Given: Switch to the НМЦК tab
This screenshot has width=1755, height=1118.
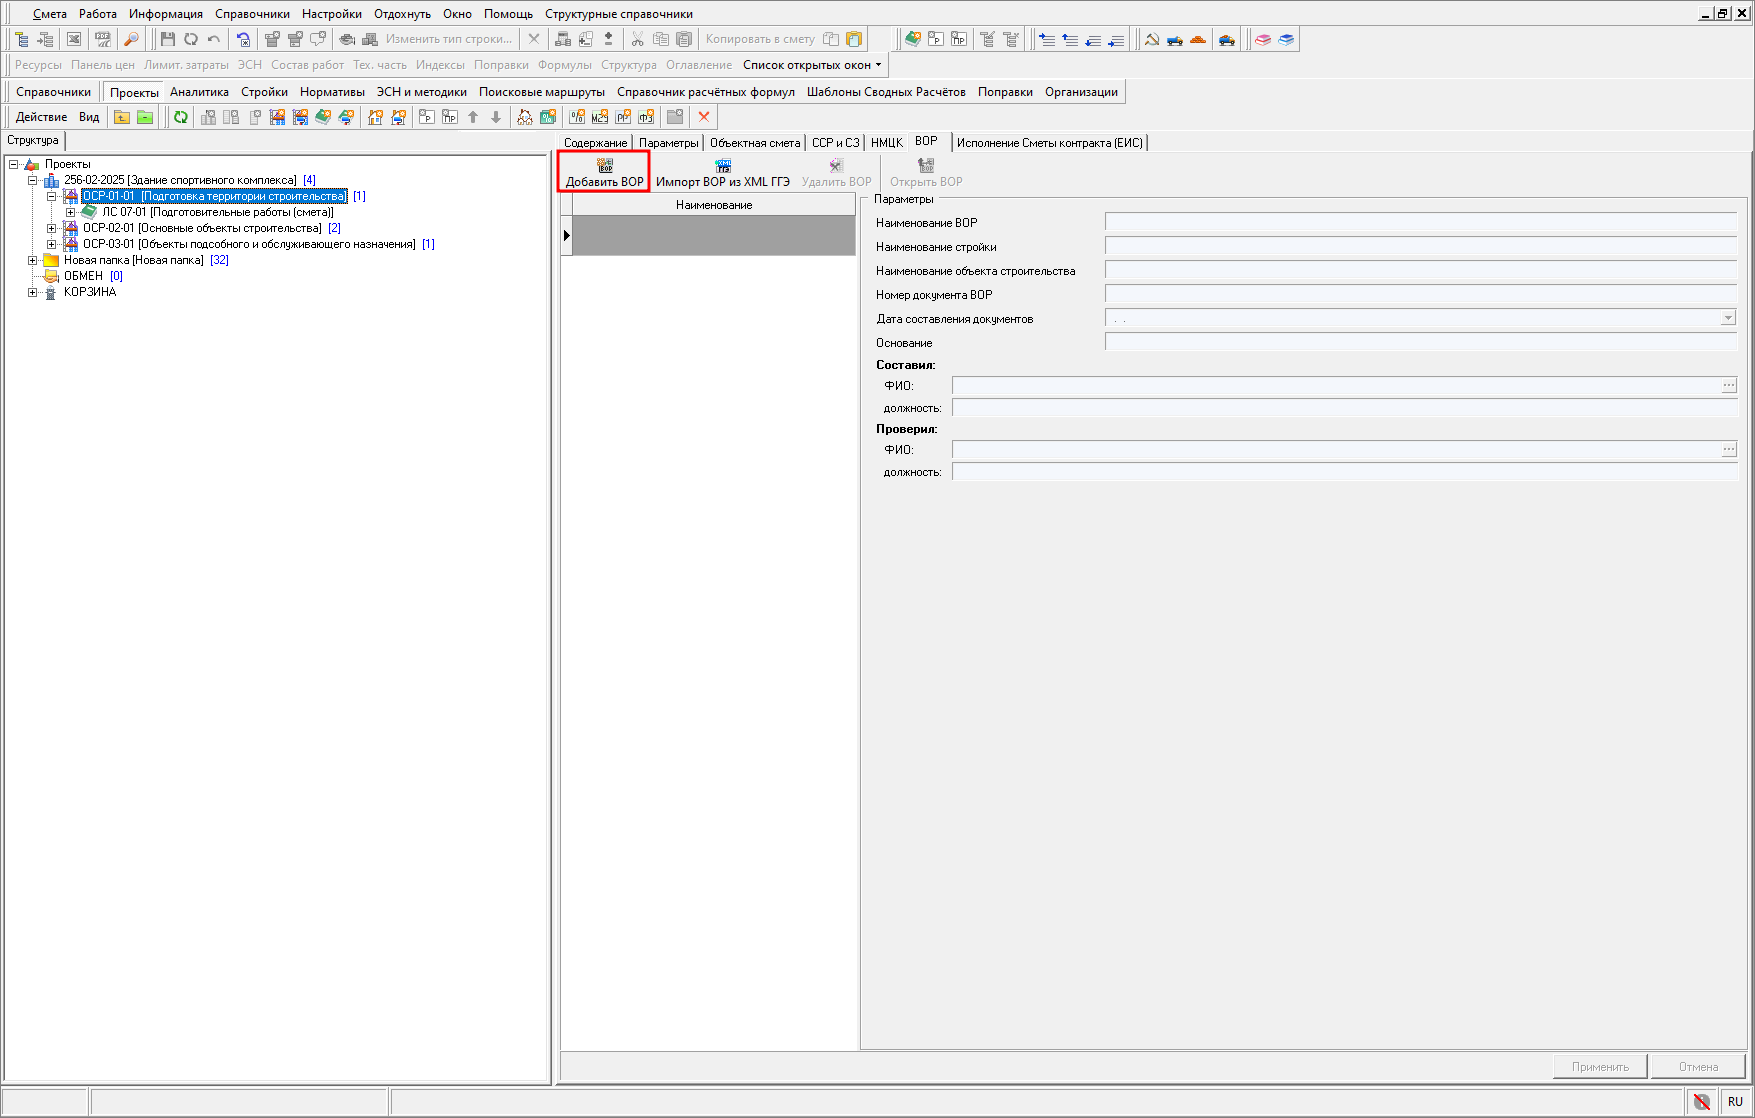Looking at the screenshot, I should [x=886, y=143].
